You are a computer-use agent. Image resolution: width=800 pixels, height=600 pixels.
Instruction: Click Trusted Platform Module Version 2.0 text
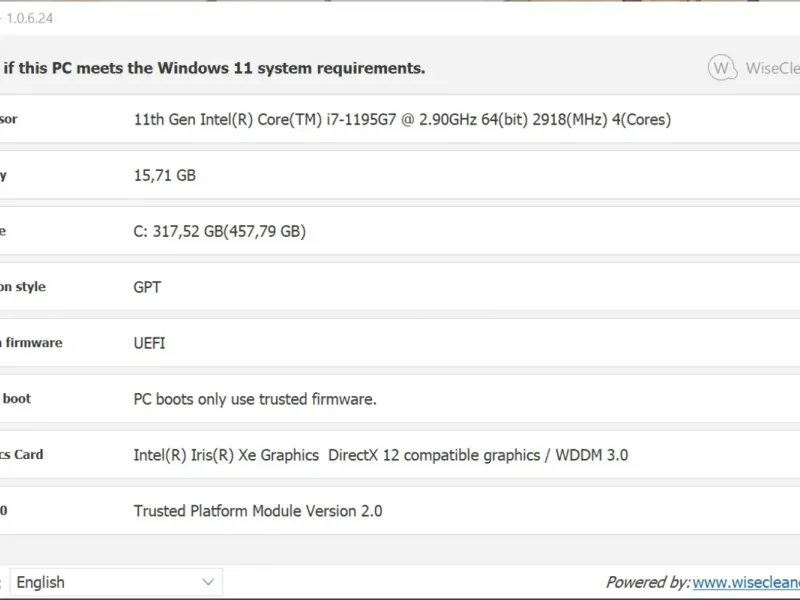click(x=258, y=511)
